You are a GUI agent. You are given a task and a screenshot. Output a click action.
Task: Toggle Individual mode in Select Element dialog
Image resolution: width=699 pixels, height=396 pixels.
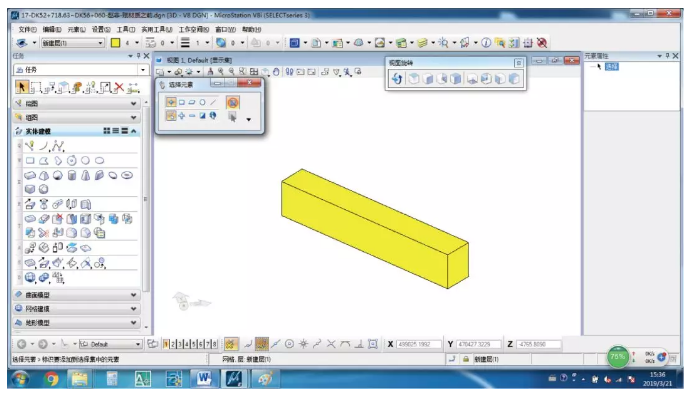171,103
